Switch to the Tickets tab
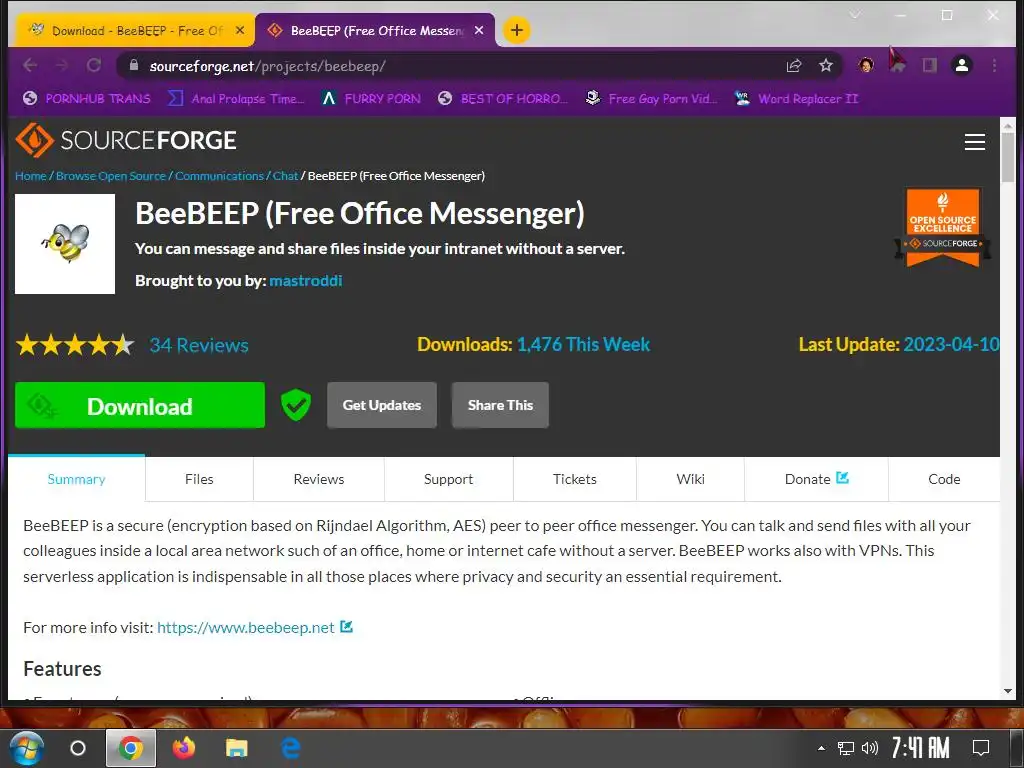The image size is (1024, 768). [x=575, y=479]
